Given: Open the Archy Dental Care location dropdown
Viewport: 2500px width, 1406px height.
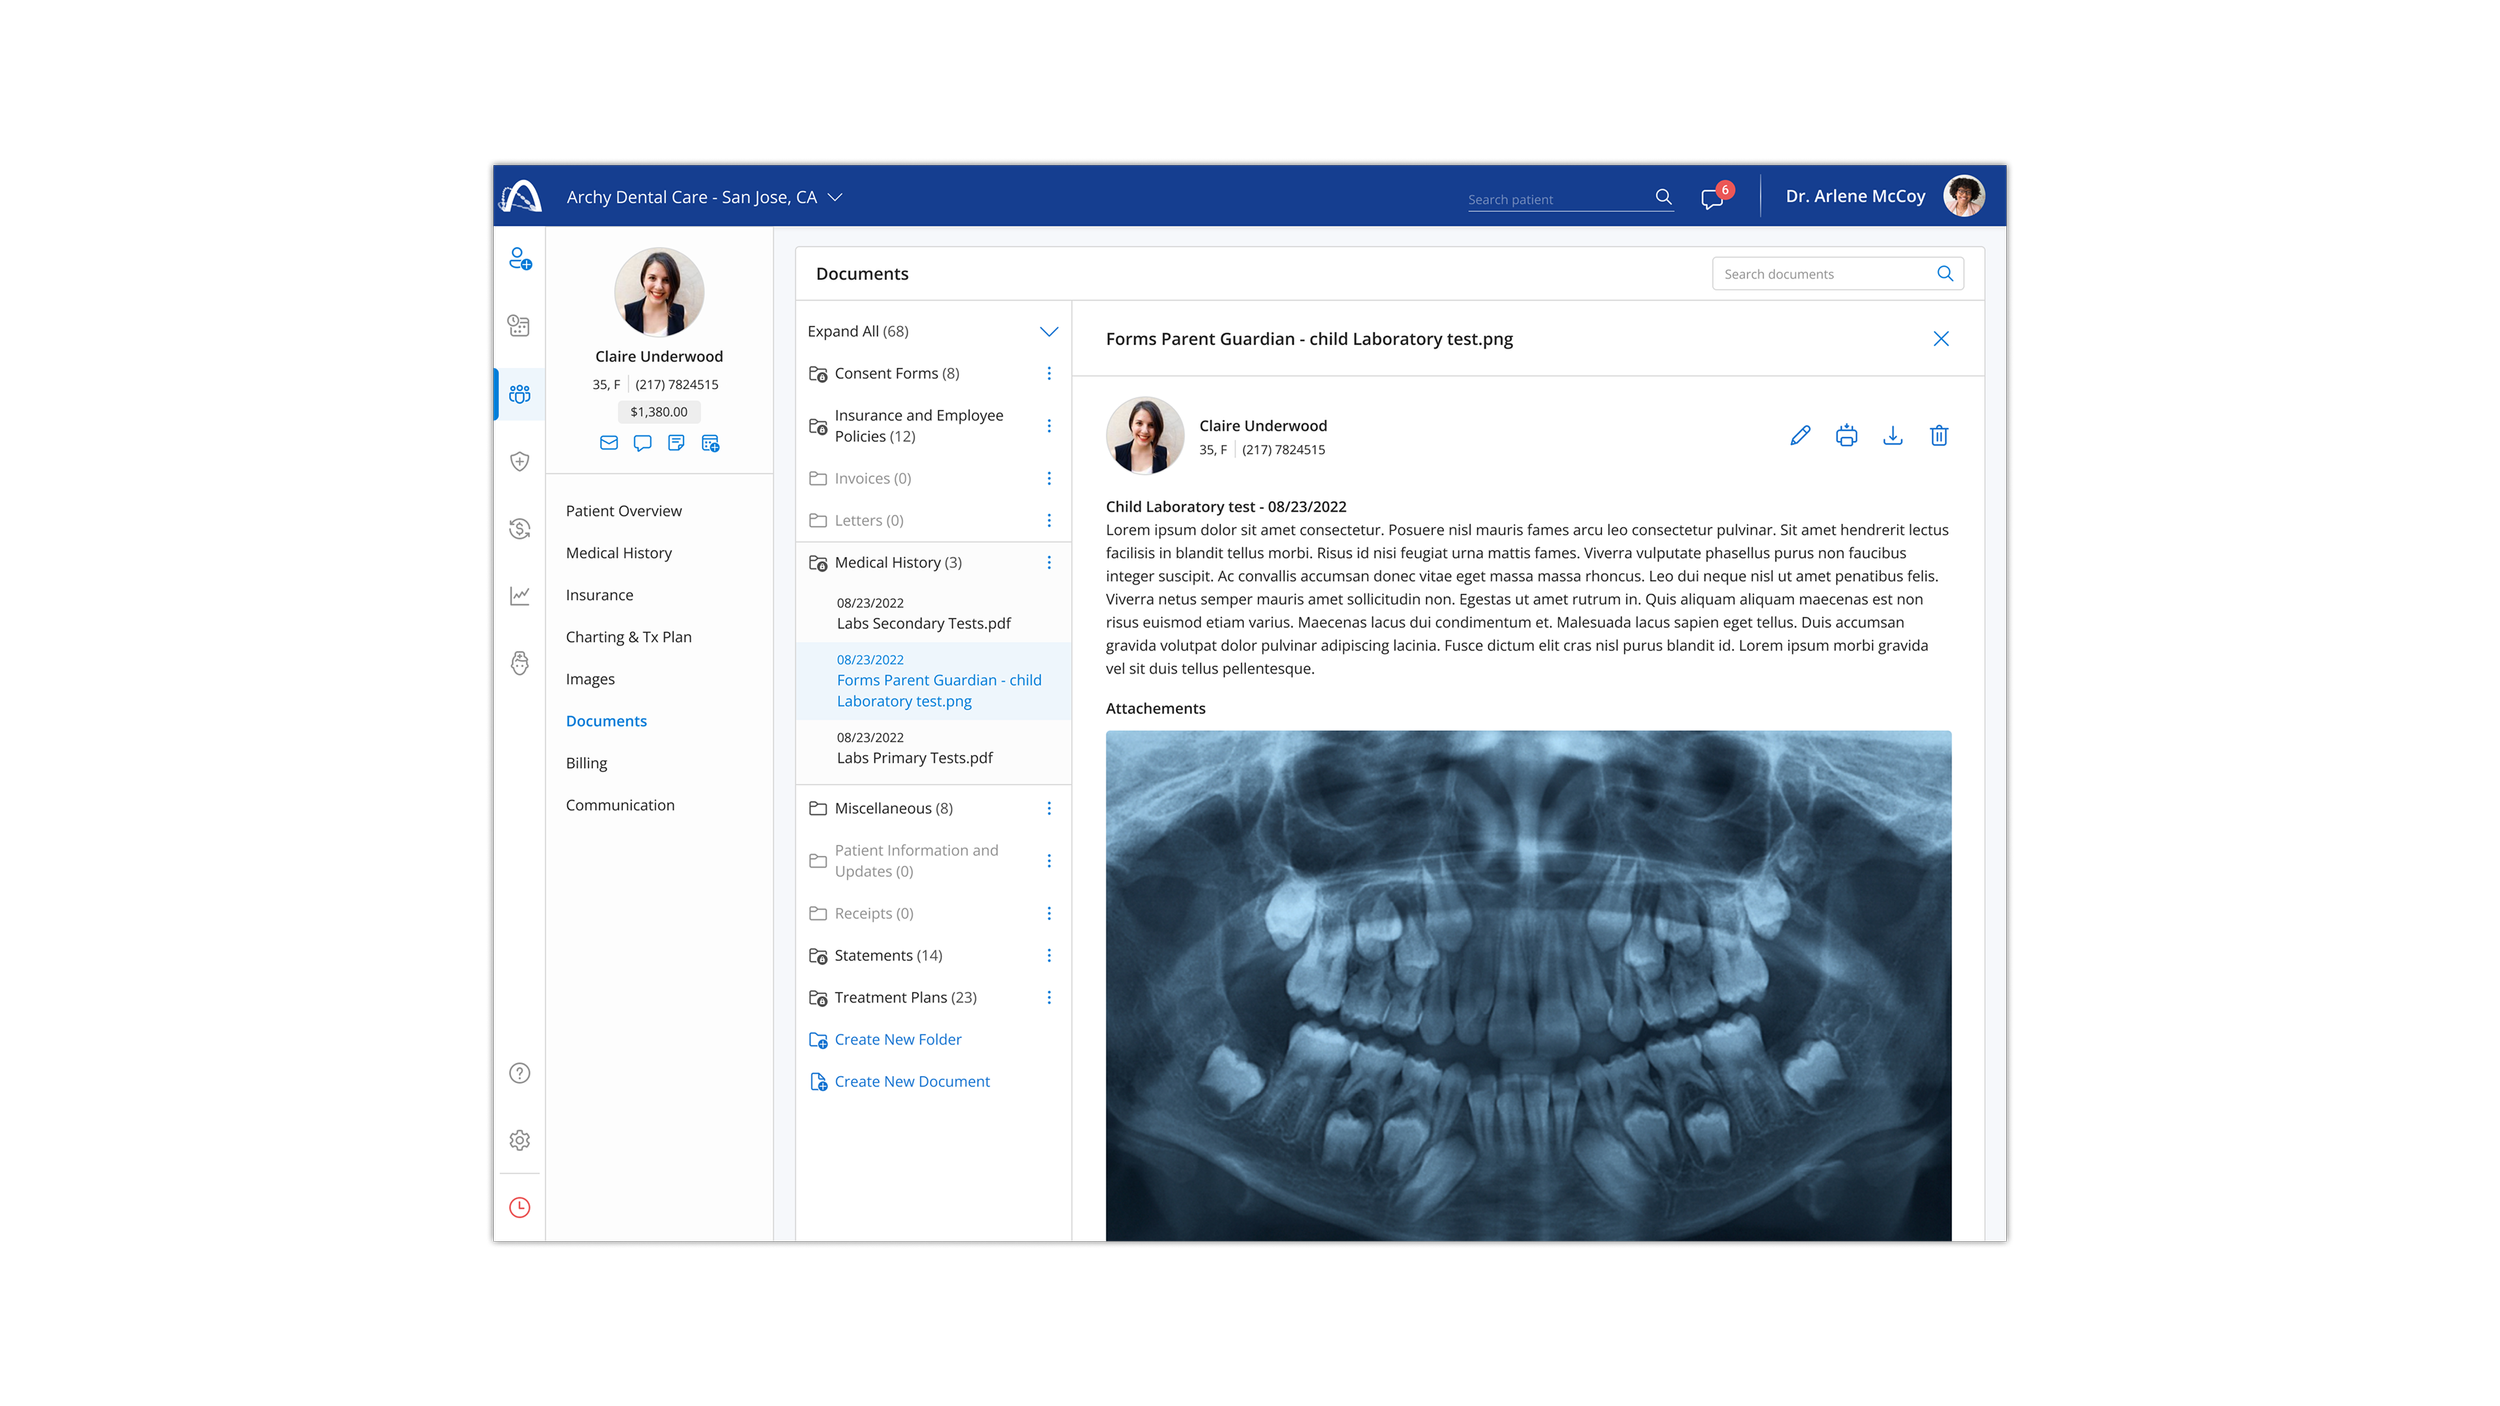Looking at the screenshot, I should [x=835, y=198].
